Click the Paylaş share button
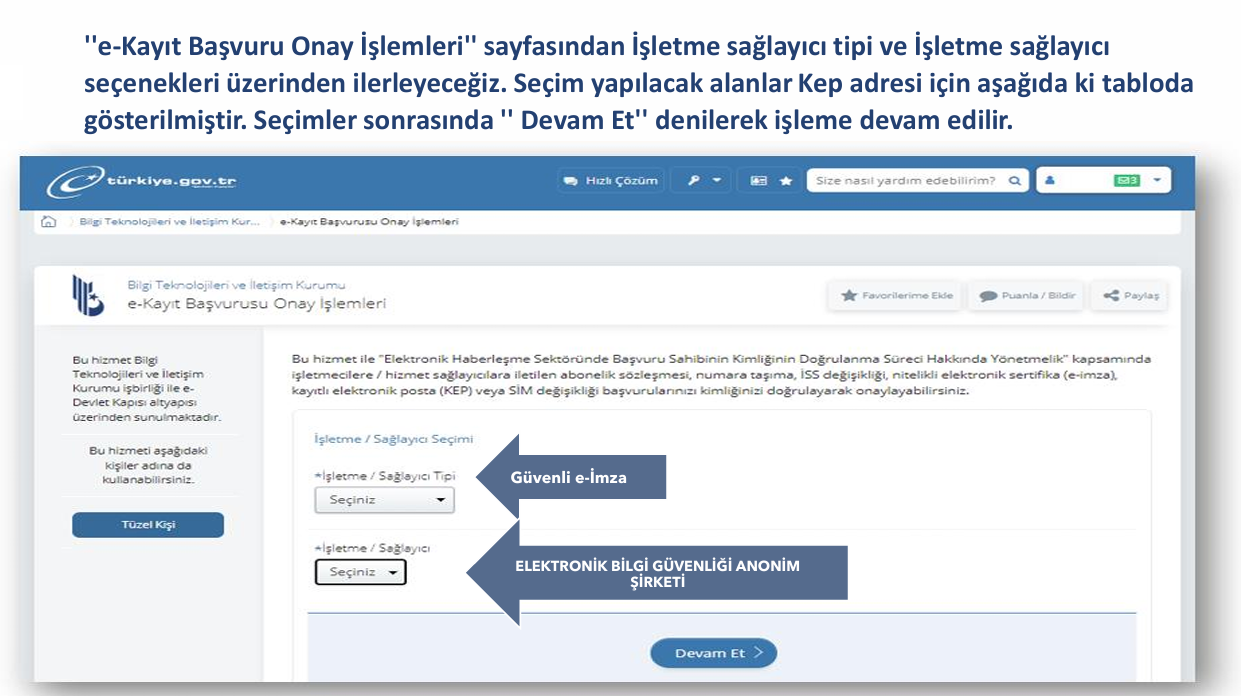 (x=1129, y=296)
